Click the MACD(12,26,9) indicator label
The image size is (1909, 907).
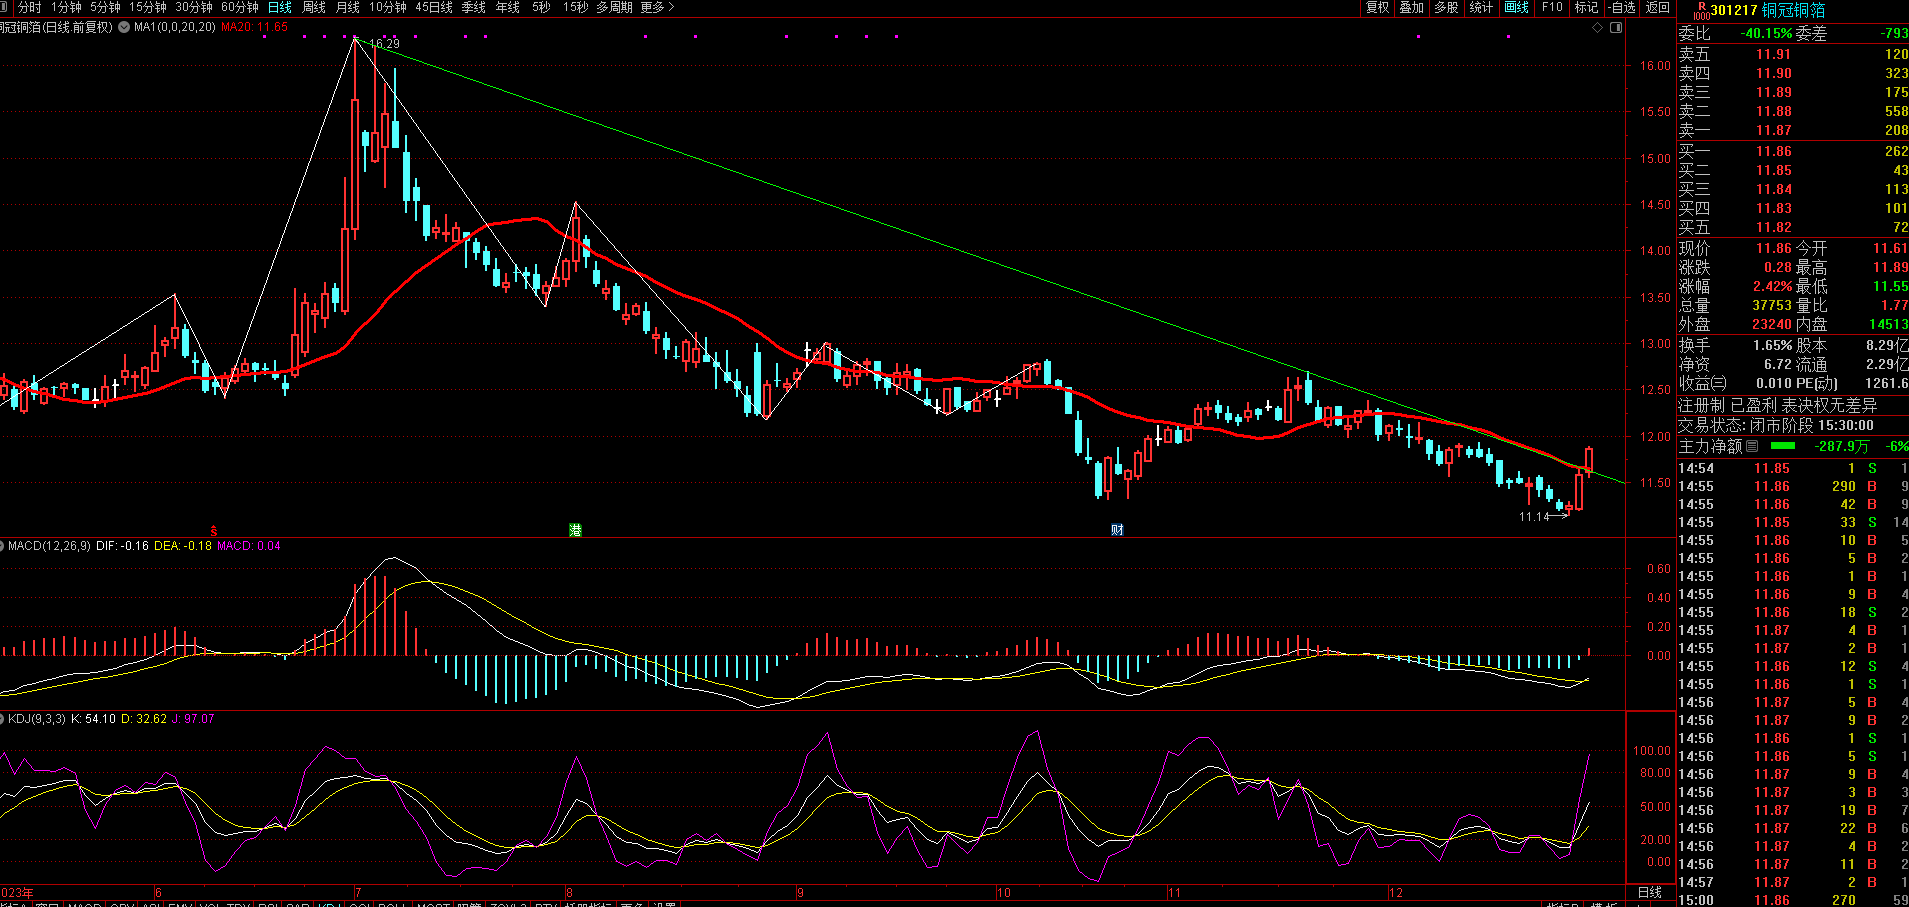(49, 546)
